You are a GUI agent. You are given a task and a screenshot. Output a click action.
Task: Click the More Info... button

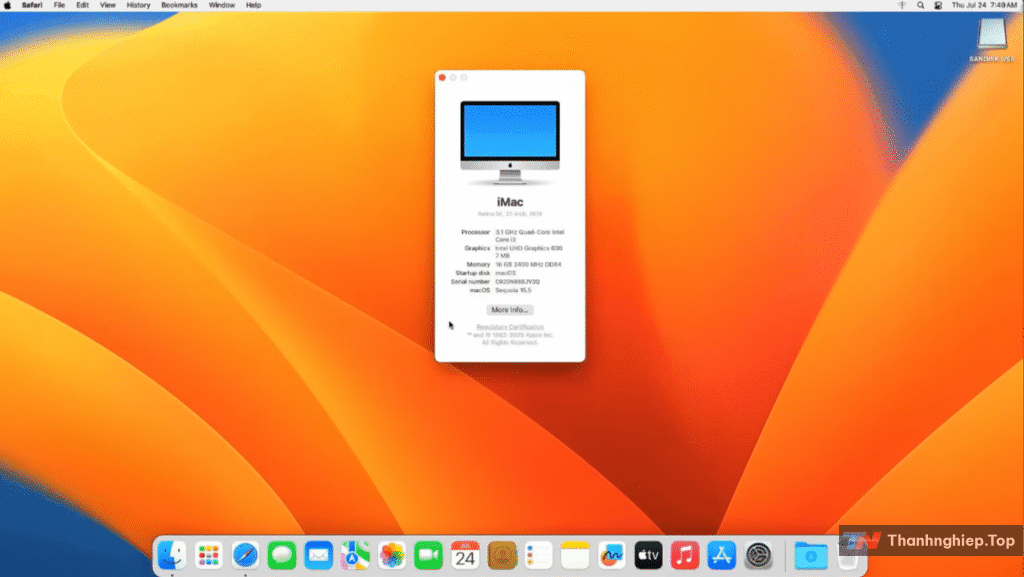[x=510, y=310]
